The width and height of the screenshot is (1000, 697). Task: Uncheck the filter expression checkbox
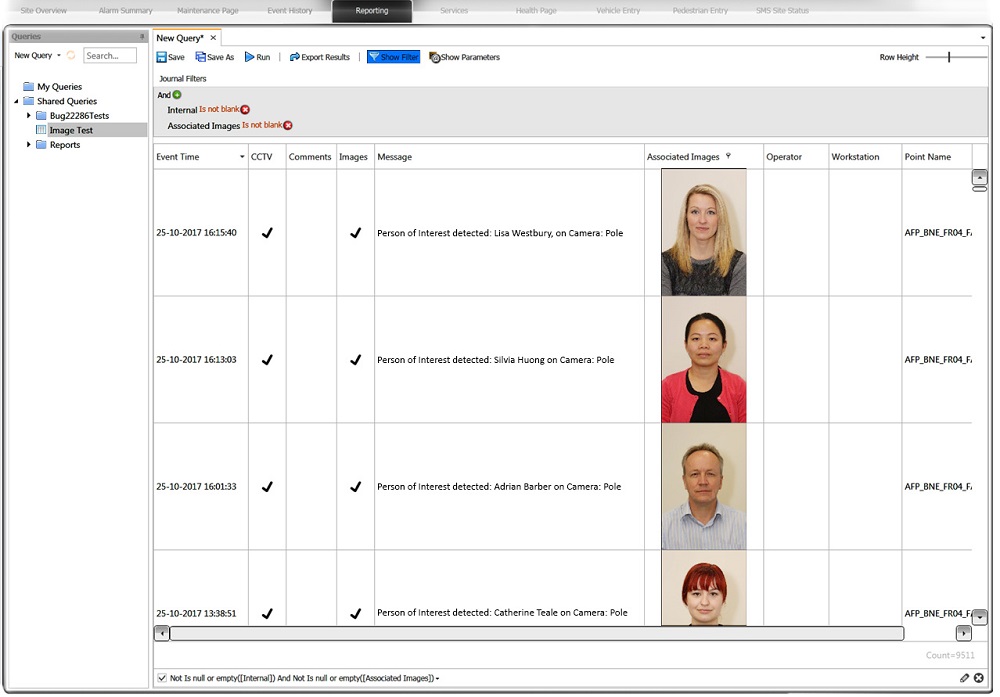click(162, 678)
